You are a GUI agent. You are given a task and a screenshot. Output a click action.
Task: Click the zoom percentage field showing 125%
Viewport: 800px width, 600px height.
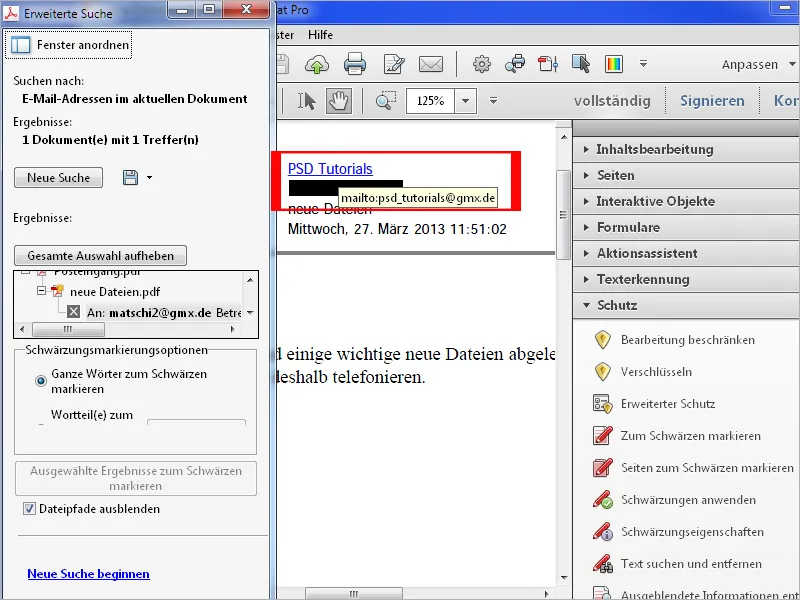click(x=430, y=101)
